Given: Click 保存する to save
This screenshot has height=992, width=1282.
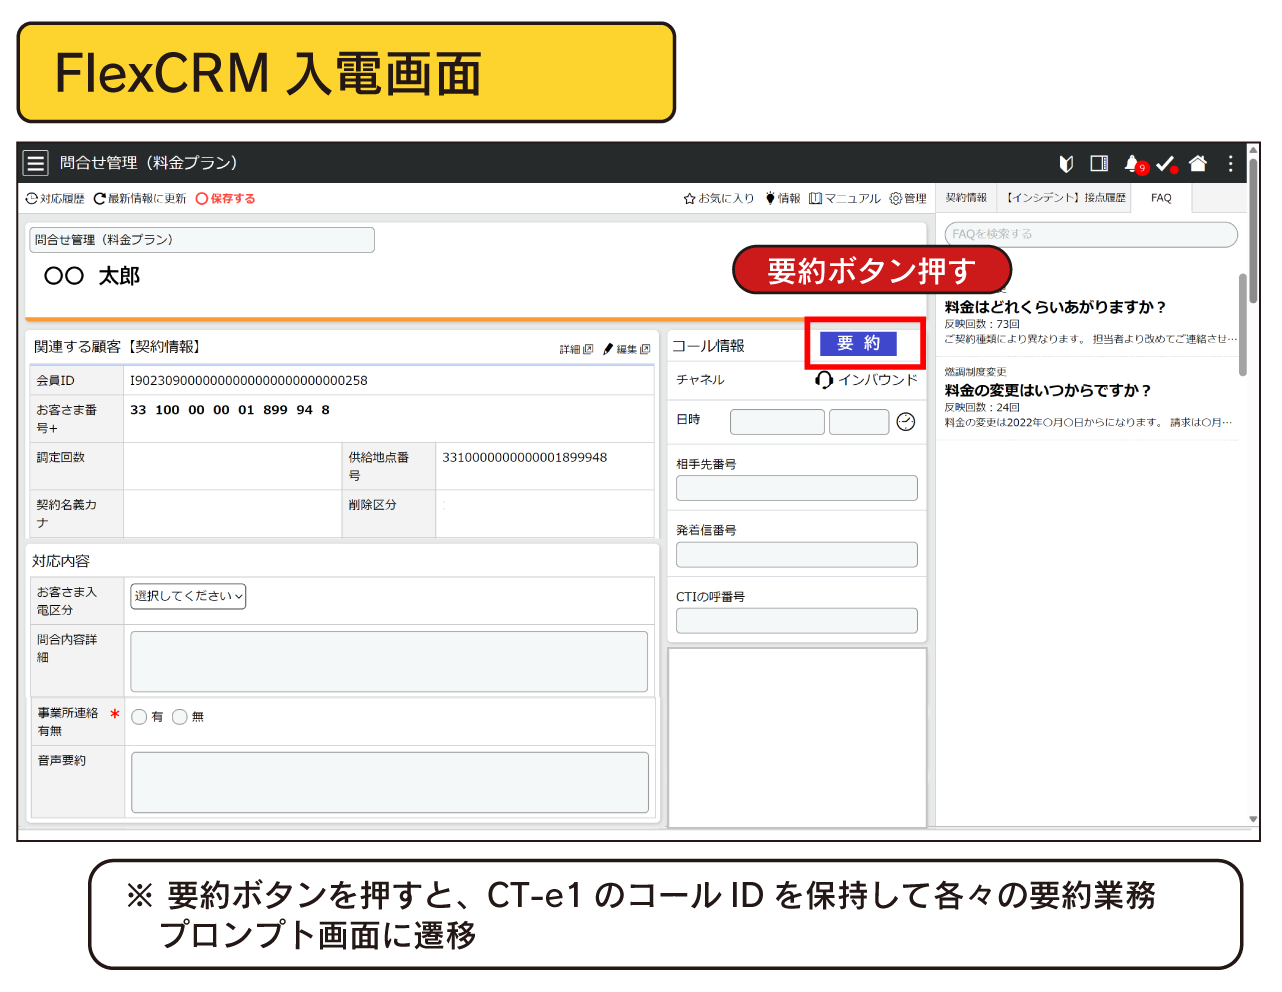Looking at the screenshot, I should click(x=226, y=199).
